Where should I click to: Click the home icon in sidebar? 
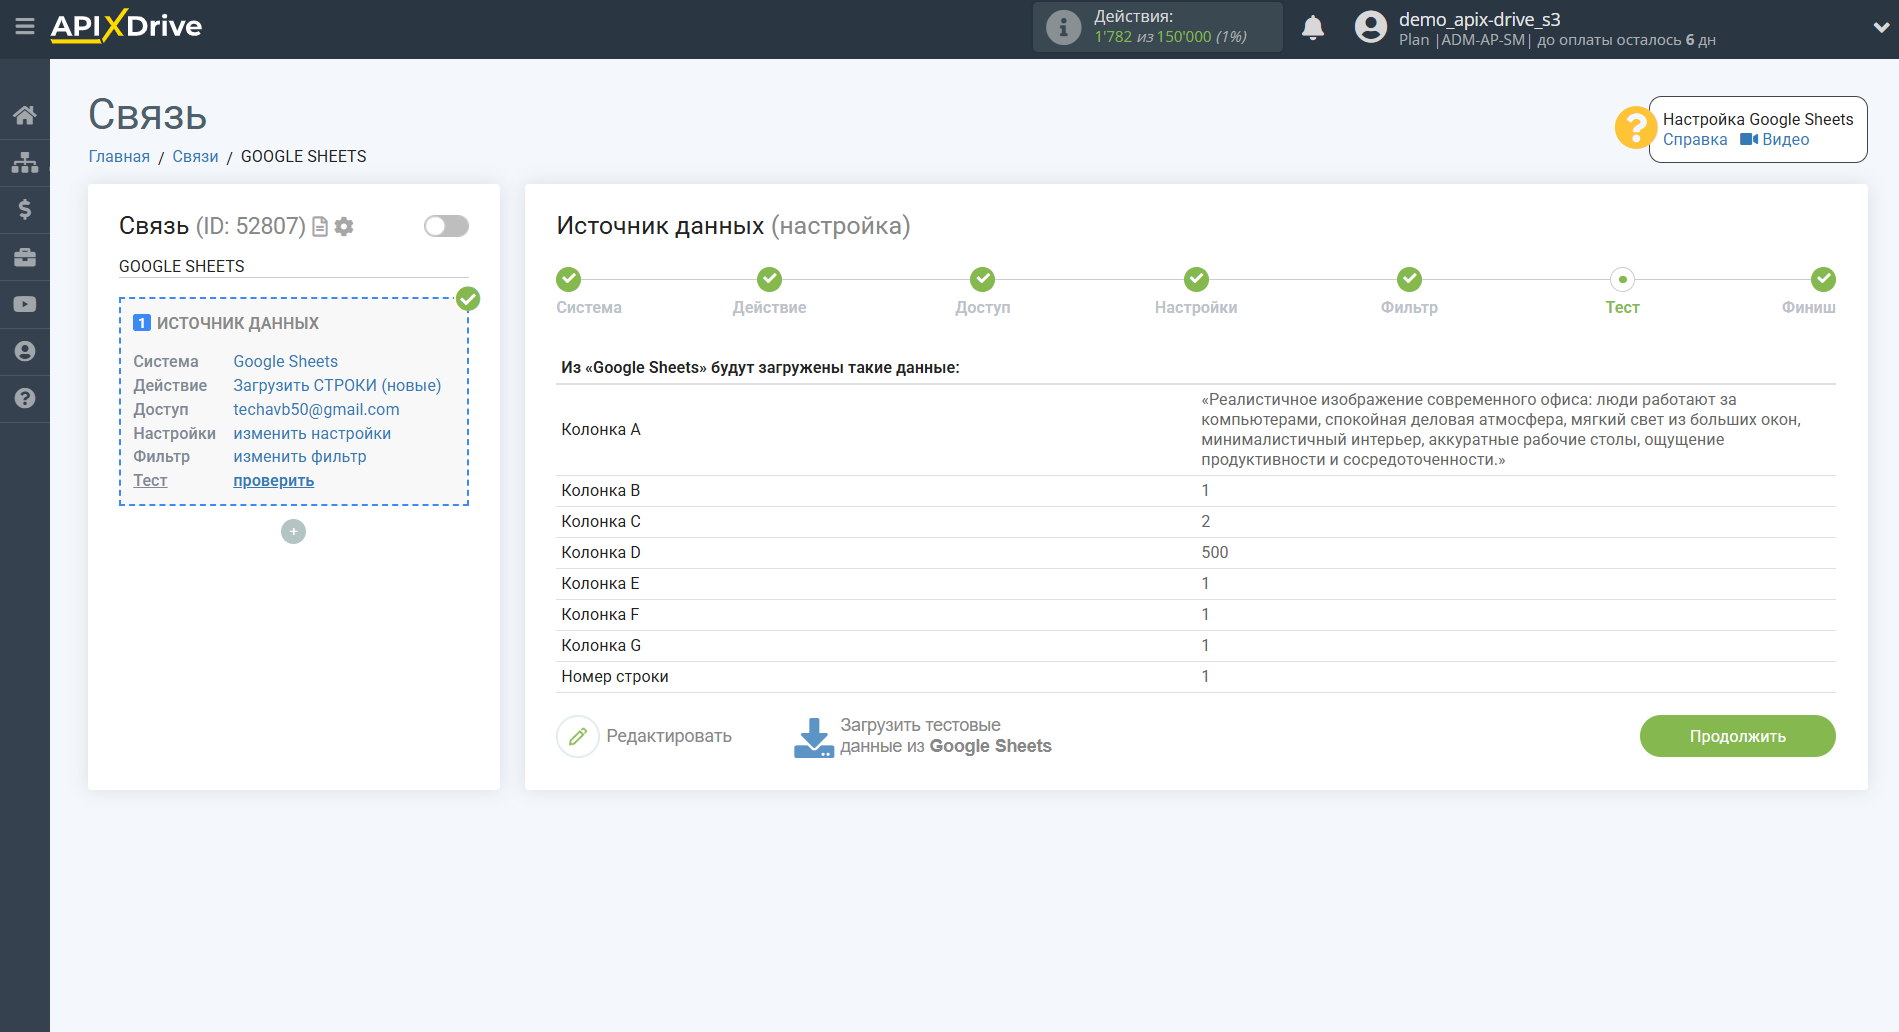[x=25, y=115]
